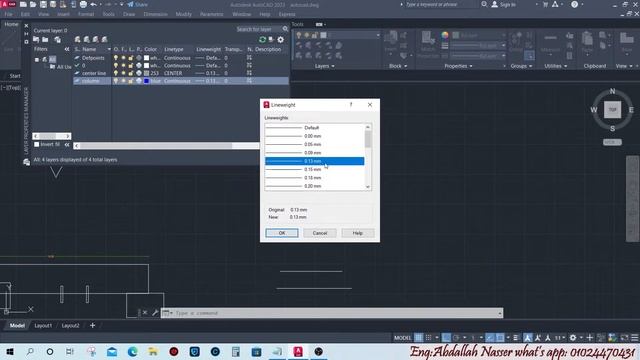
Task: Click the blue color swatch of column layer
Action: click(x=147, y=81)
